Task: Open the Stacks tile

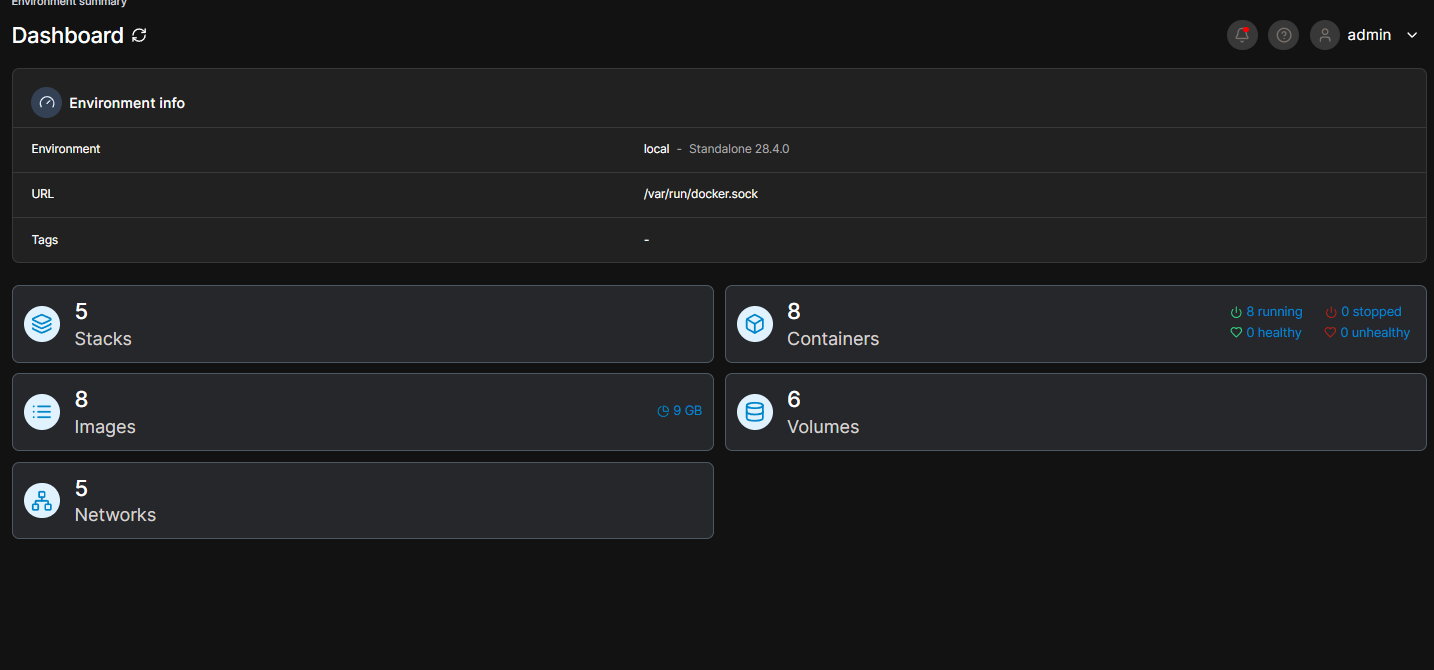Action: point(103,339)
